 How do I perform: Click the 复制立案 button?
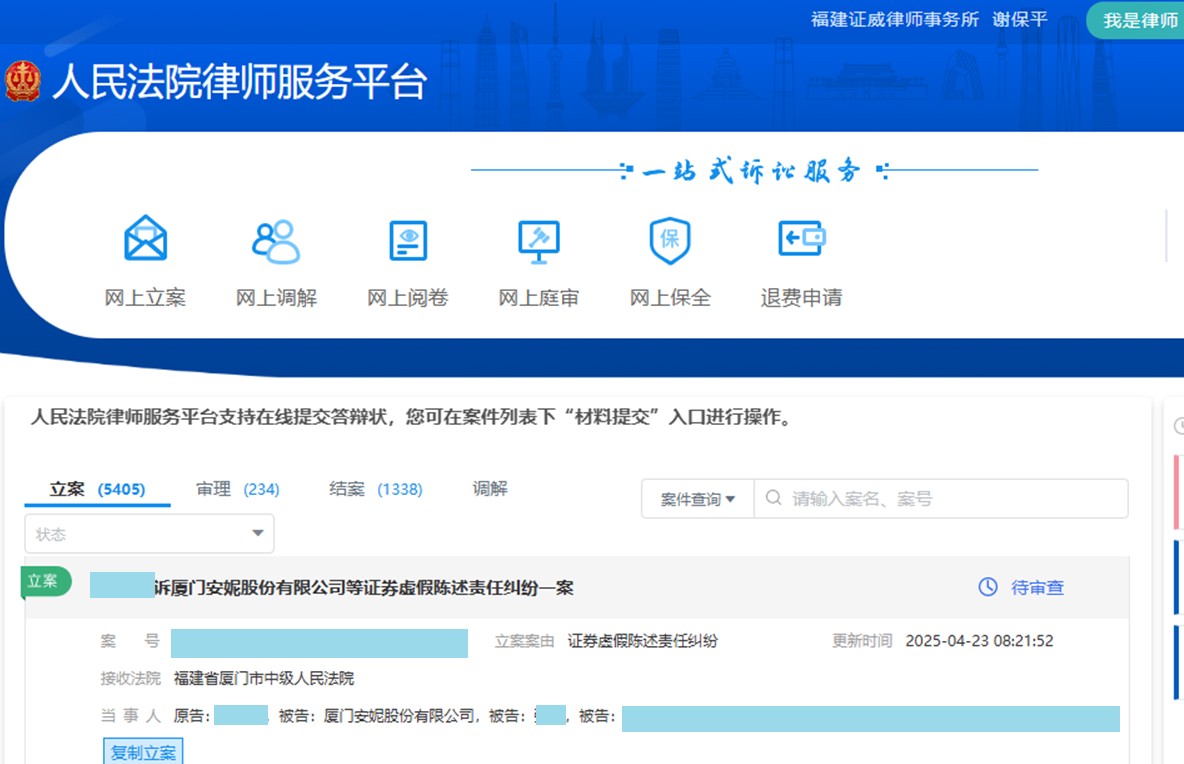pyautogui.click(x=143, y=752)
